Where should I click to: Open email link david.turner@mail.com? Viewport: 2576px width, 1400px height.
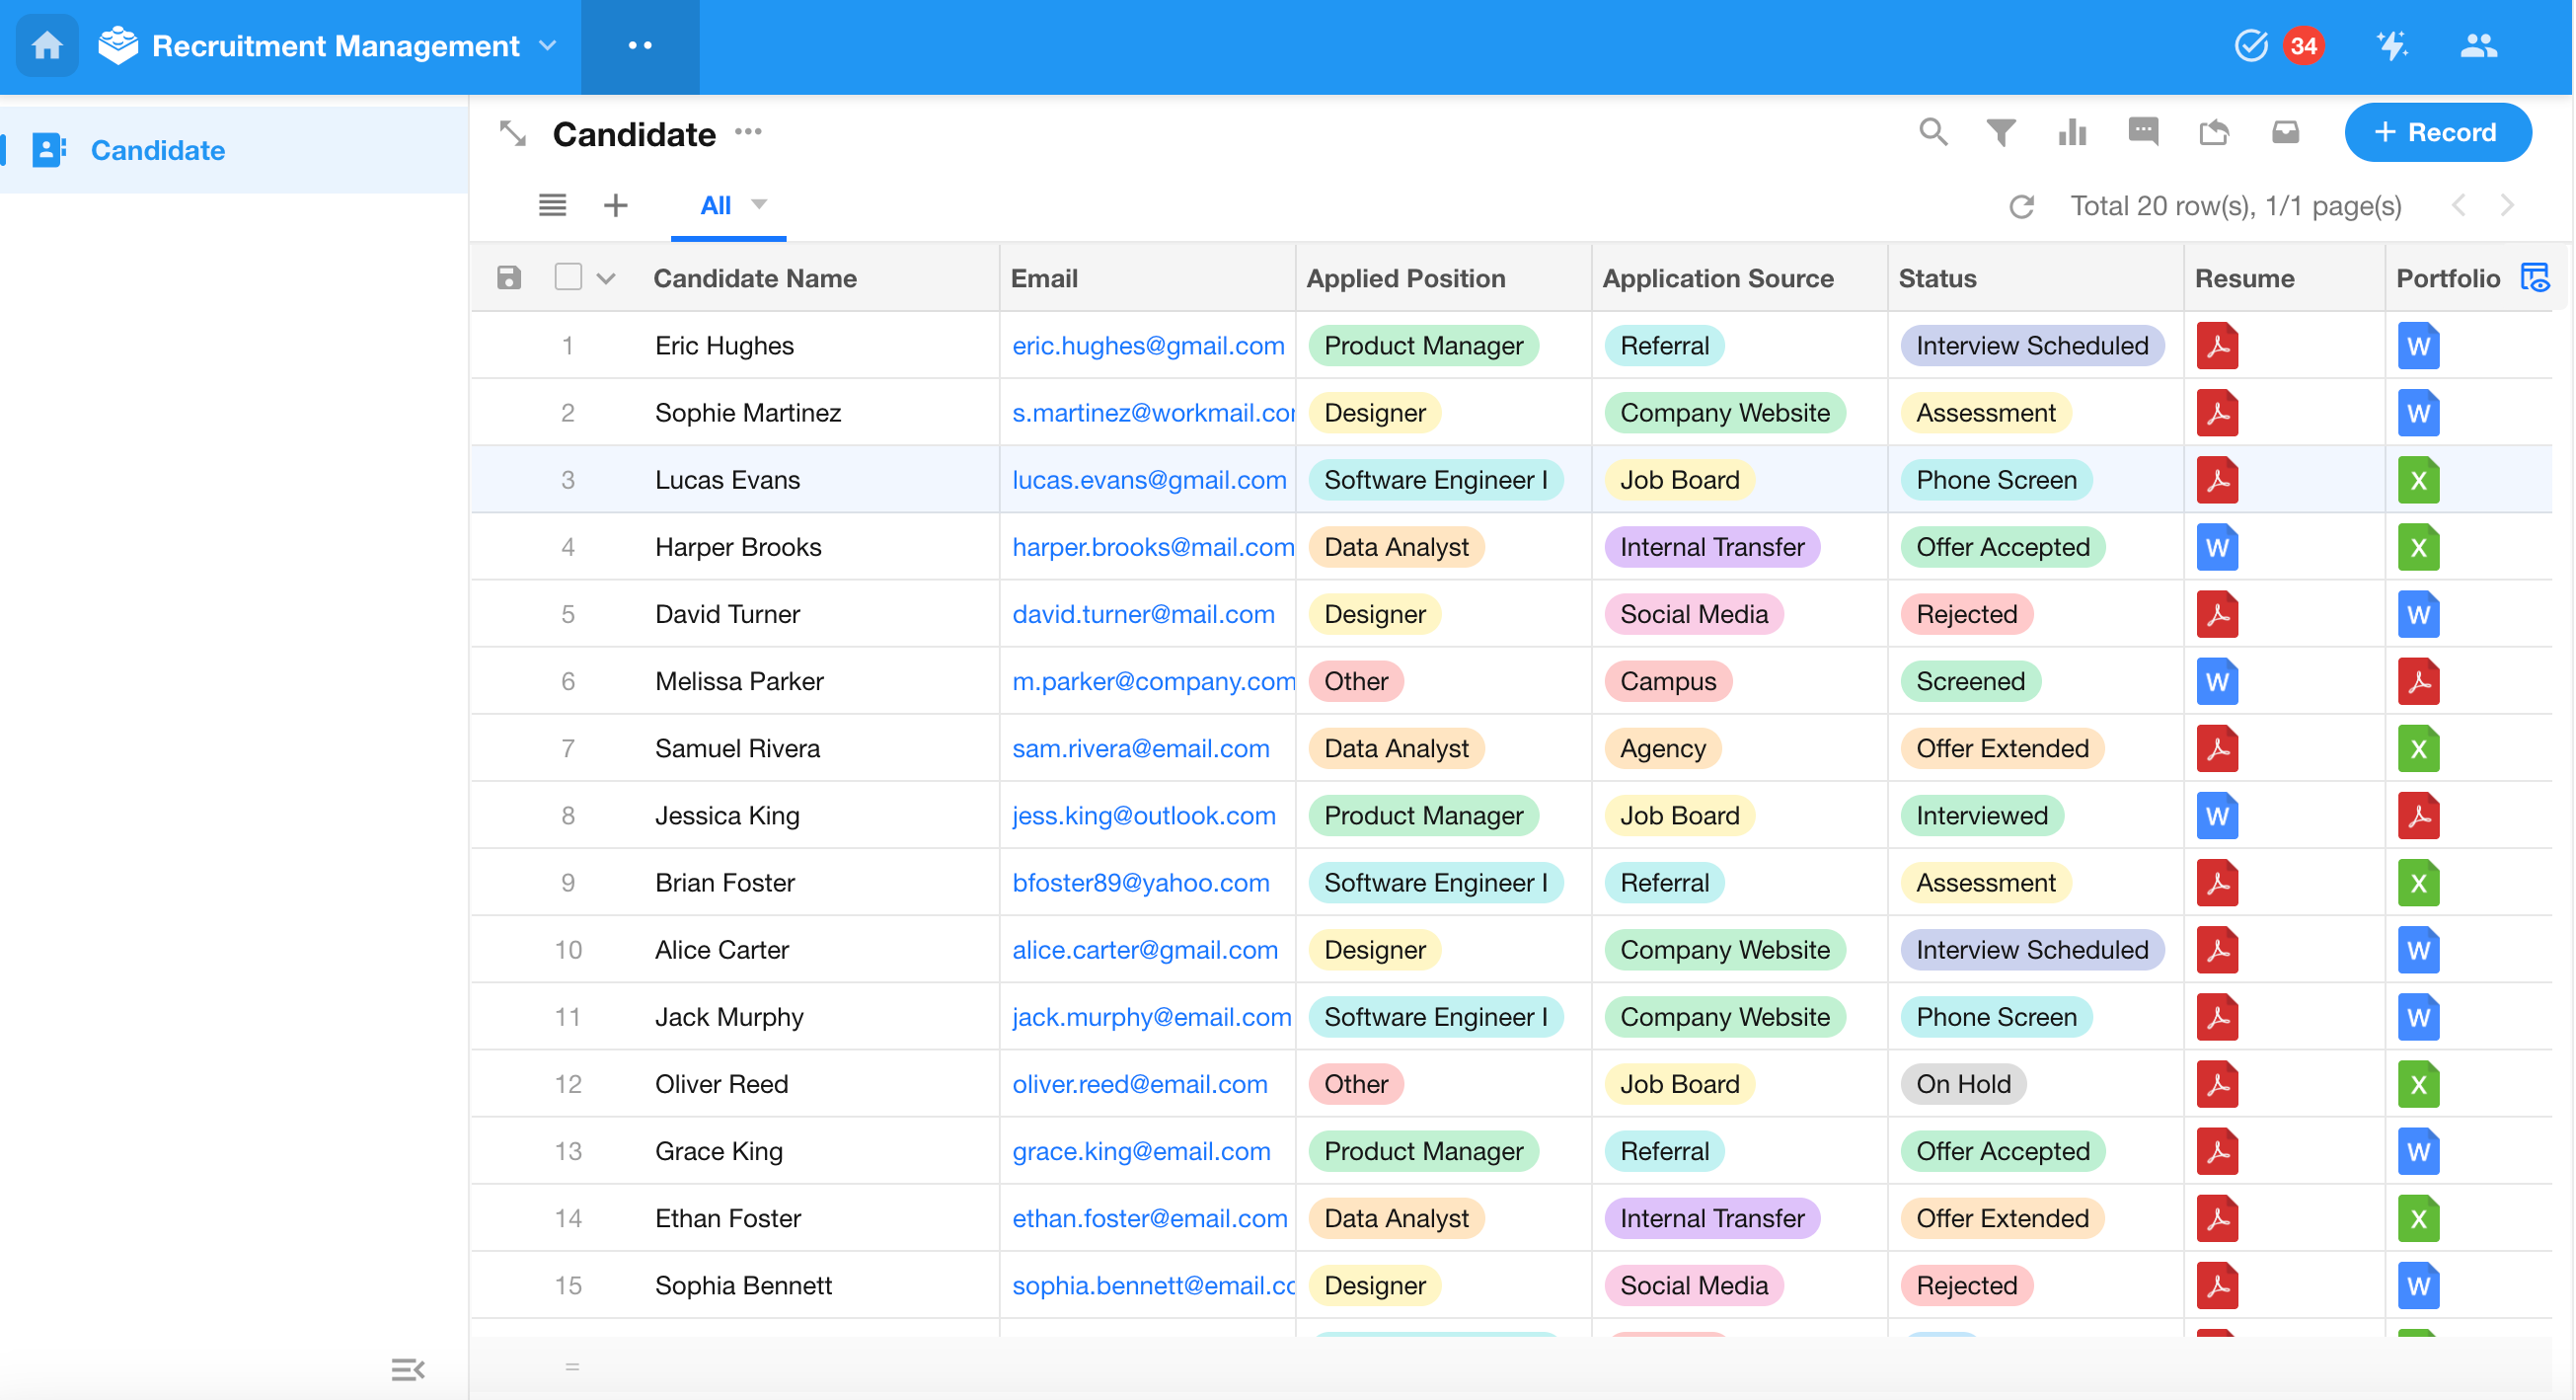pos(1143,614)
